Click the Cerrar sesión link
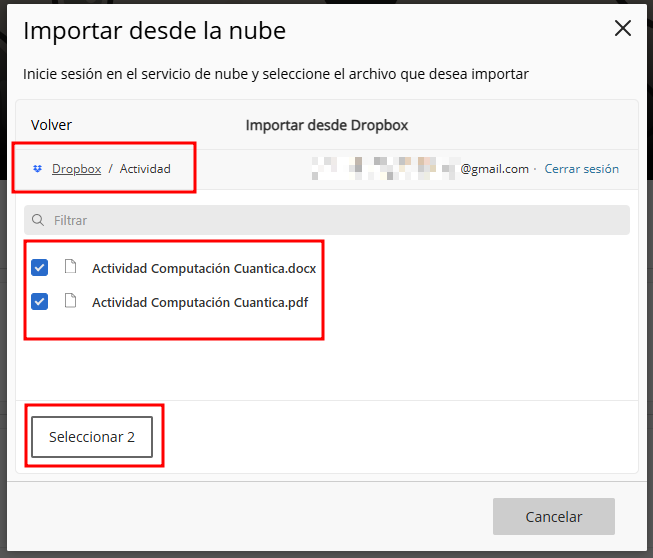Screen dimensions: 653x558 (x=581, y=169)
